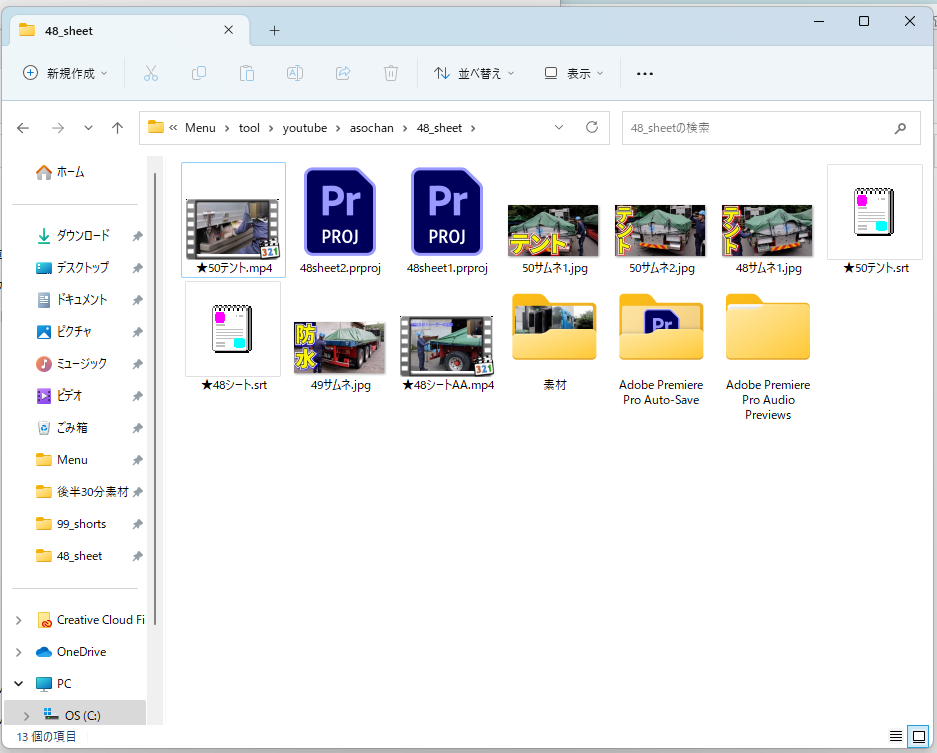
Task: Close the 48_sheet tab
Action: click(x=228, y=30)
